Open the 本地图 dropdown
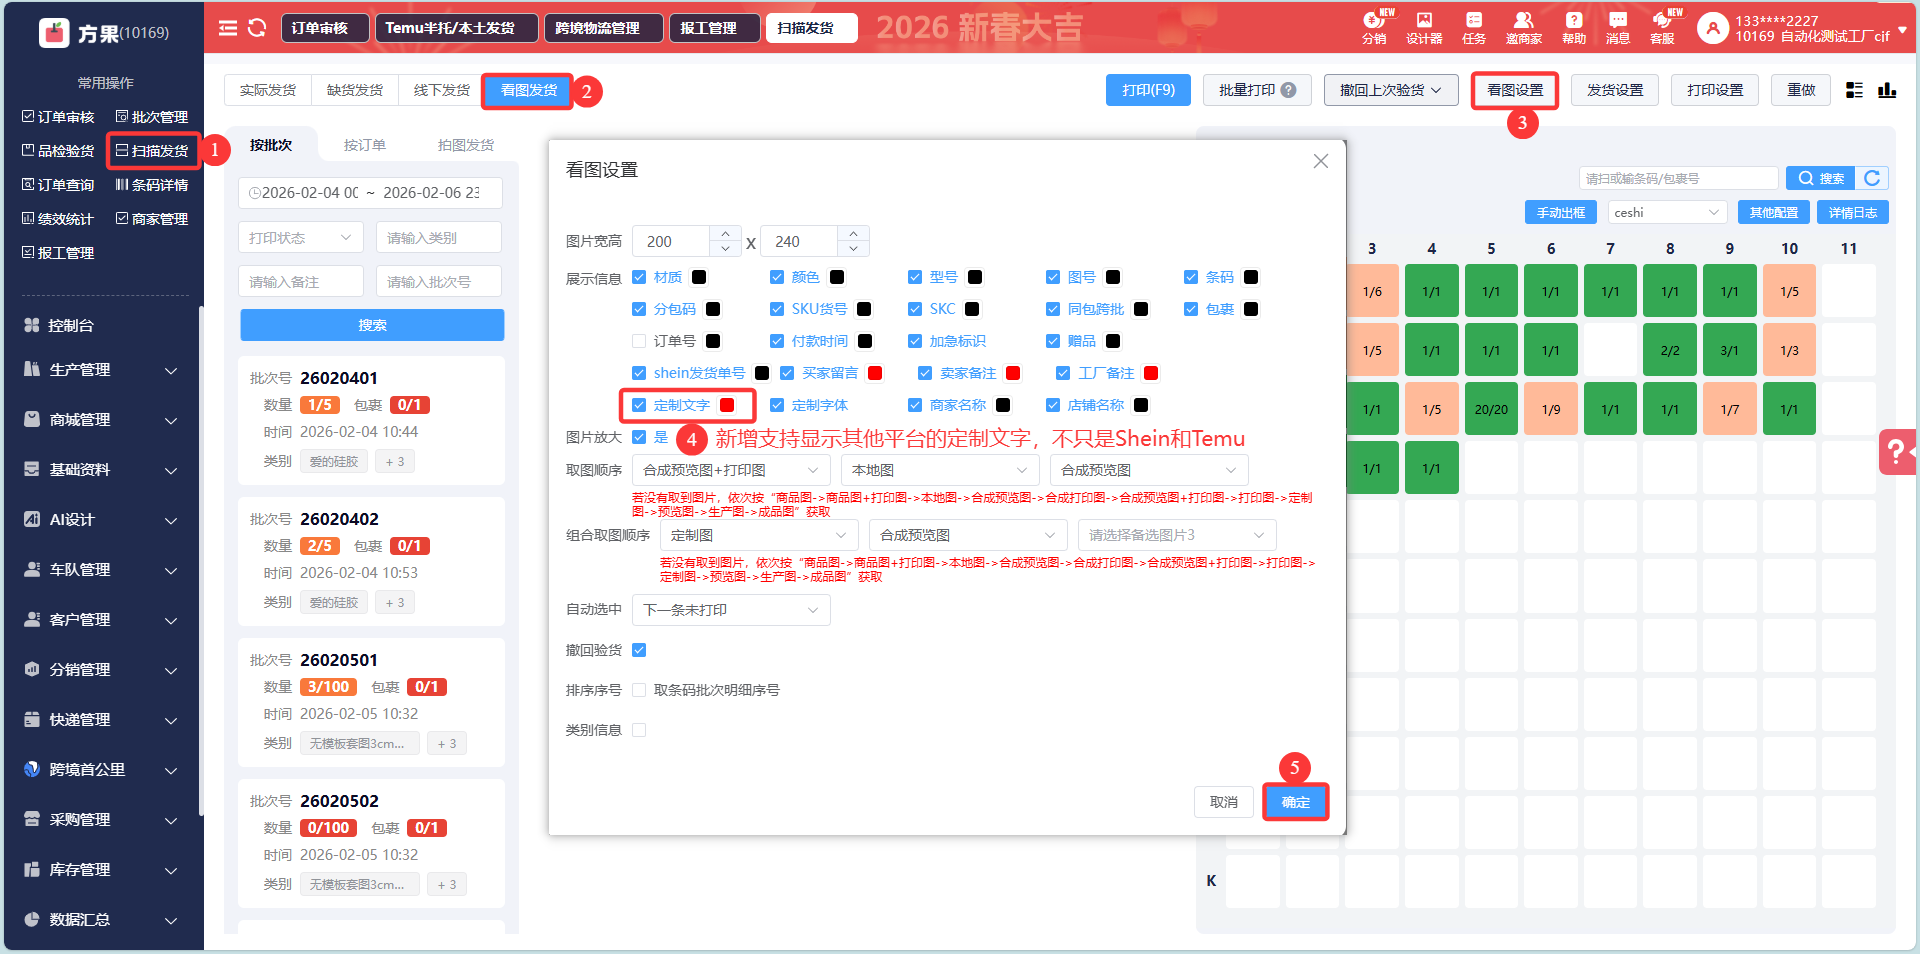 pyautogui.click(x=940, y=470)
